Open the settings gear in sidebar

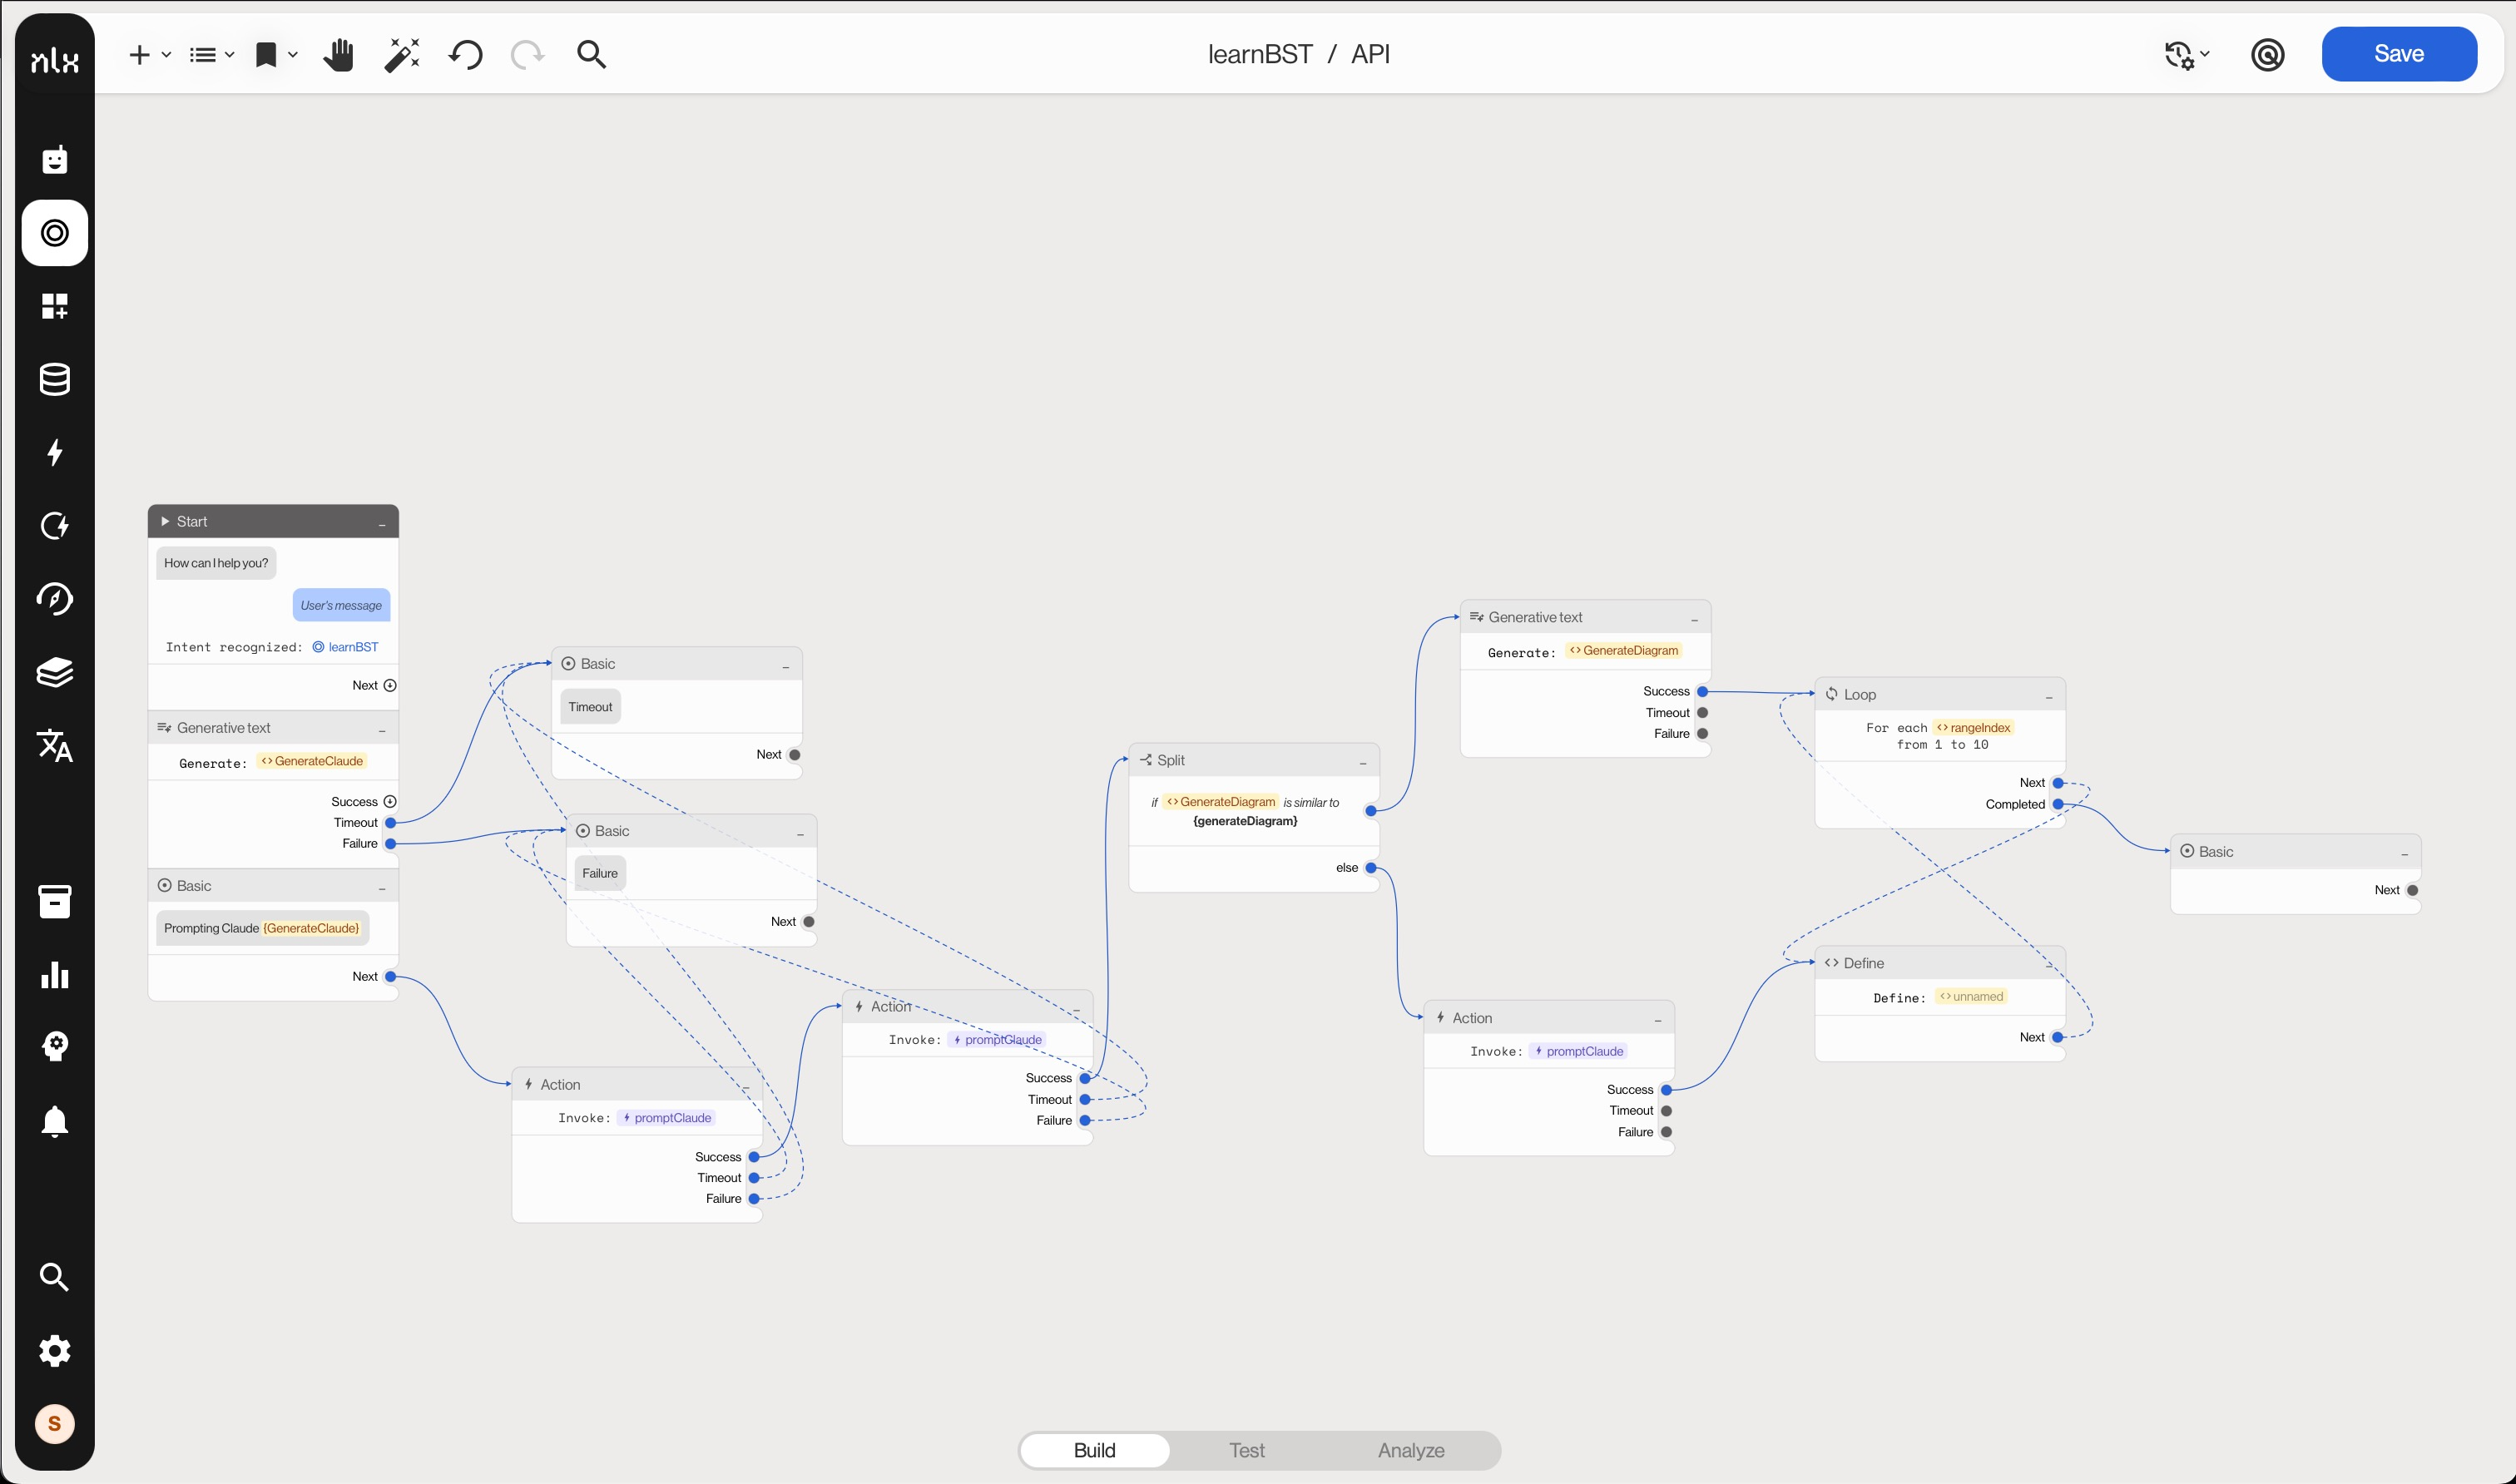click(54, 1350)
